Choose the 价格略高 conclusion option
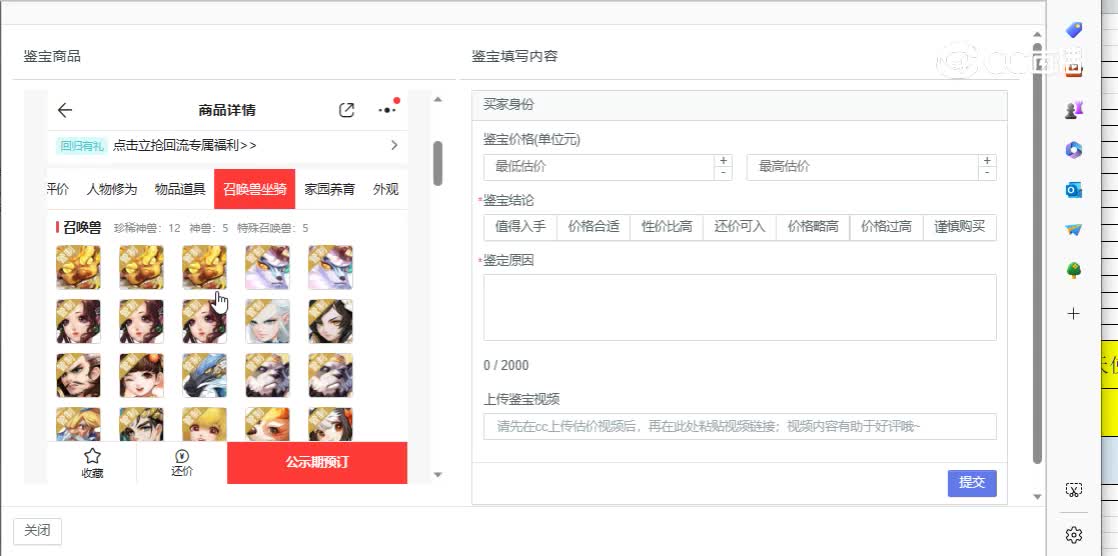1118x556 pixels. click(814, 227)
